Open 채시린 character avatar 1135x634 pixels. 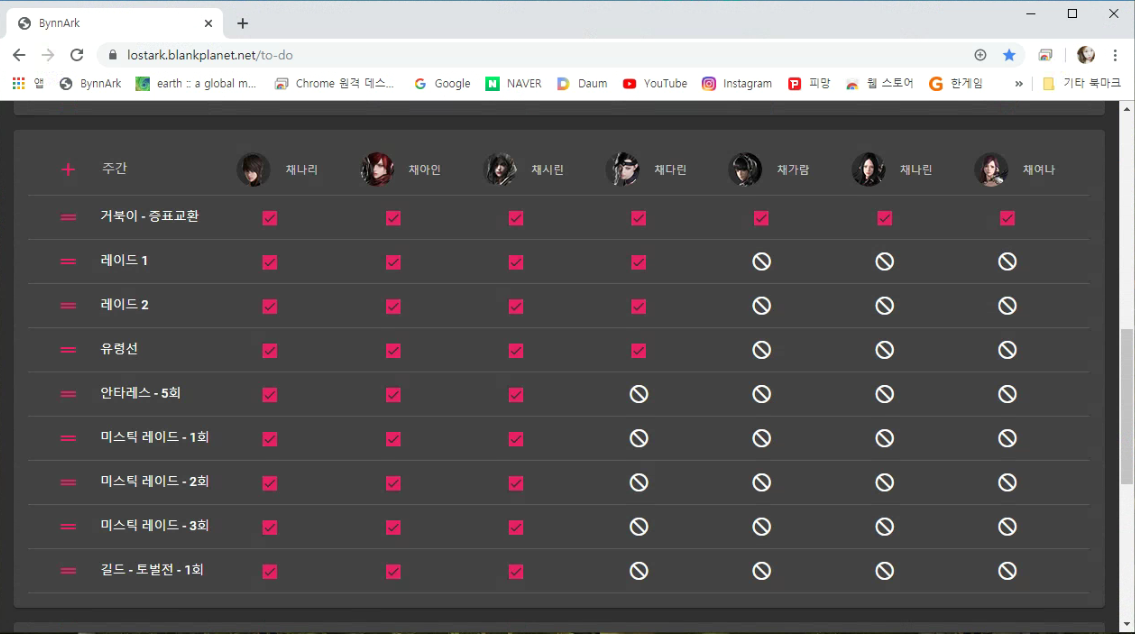(x=500, y=169)
